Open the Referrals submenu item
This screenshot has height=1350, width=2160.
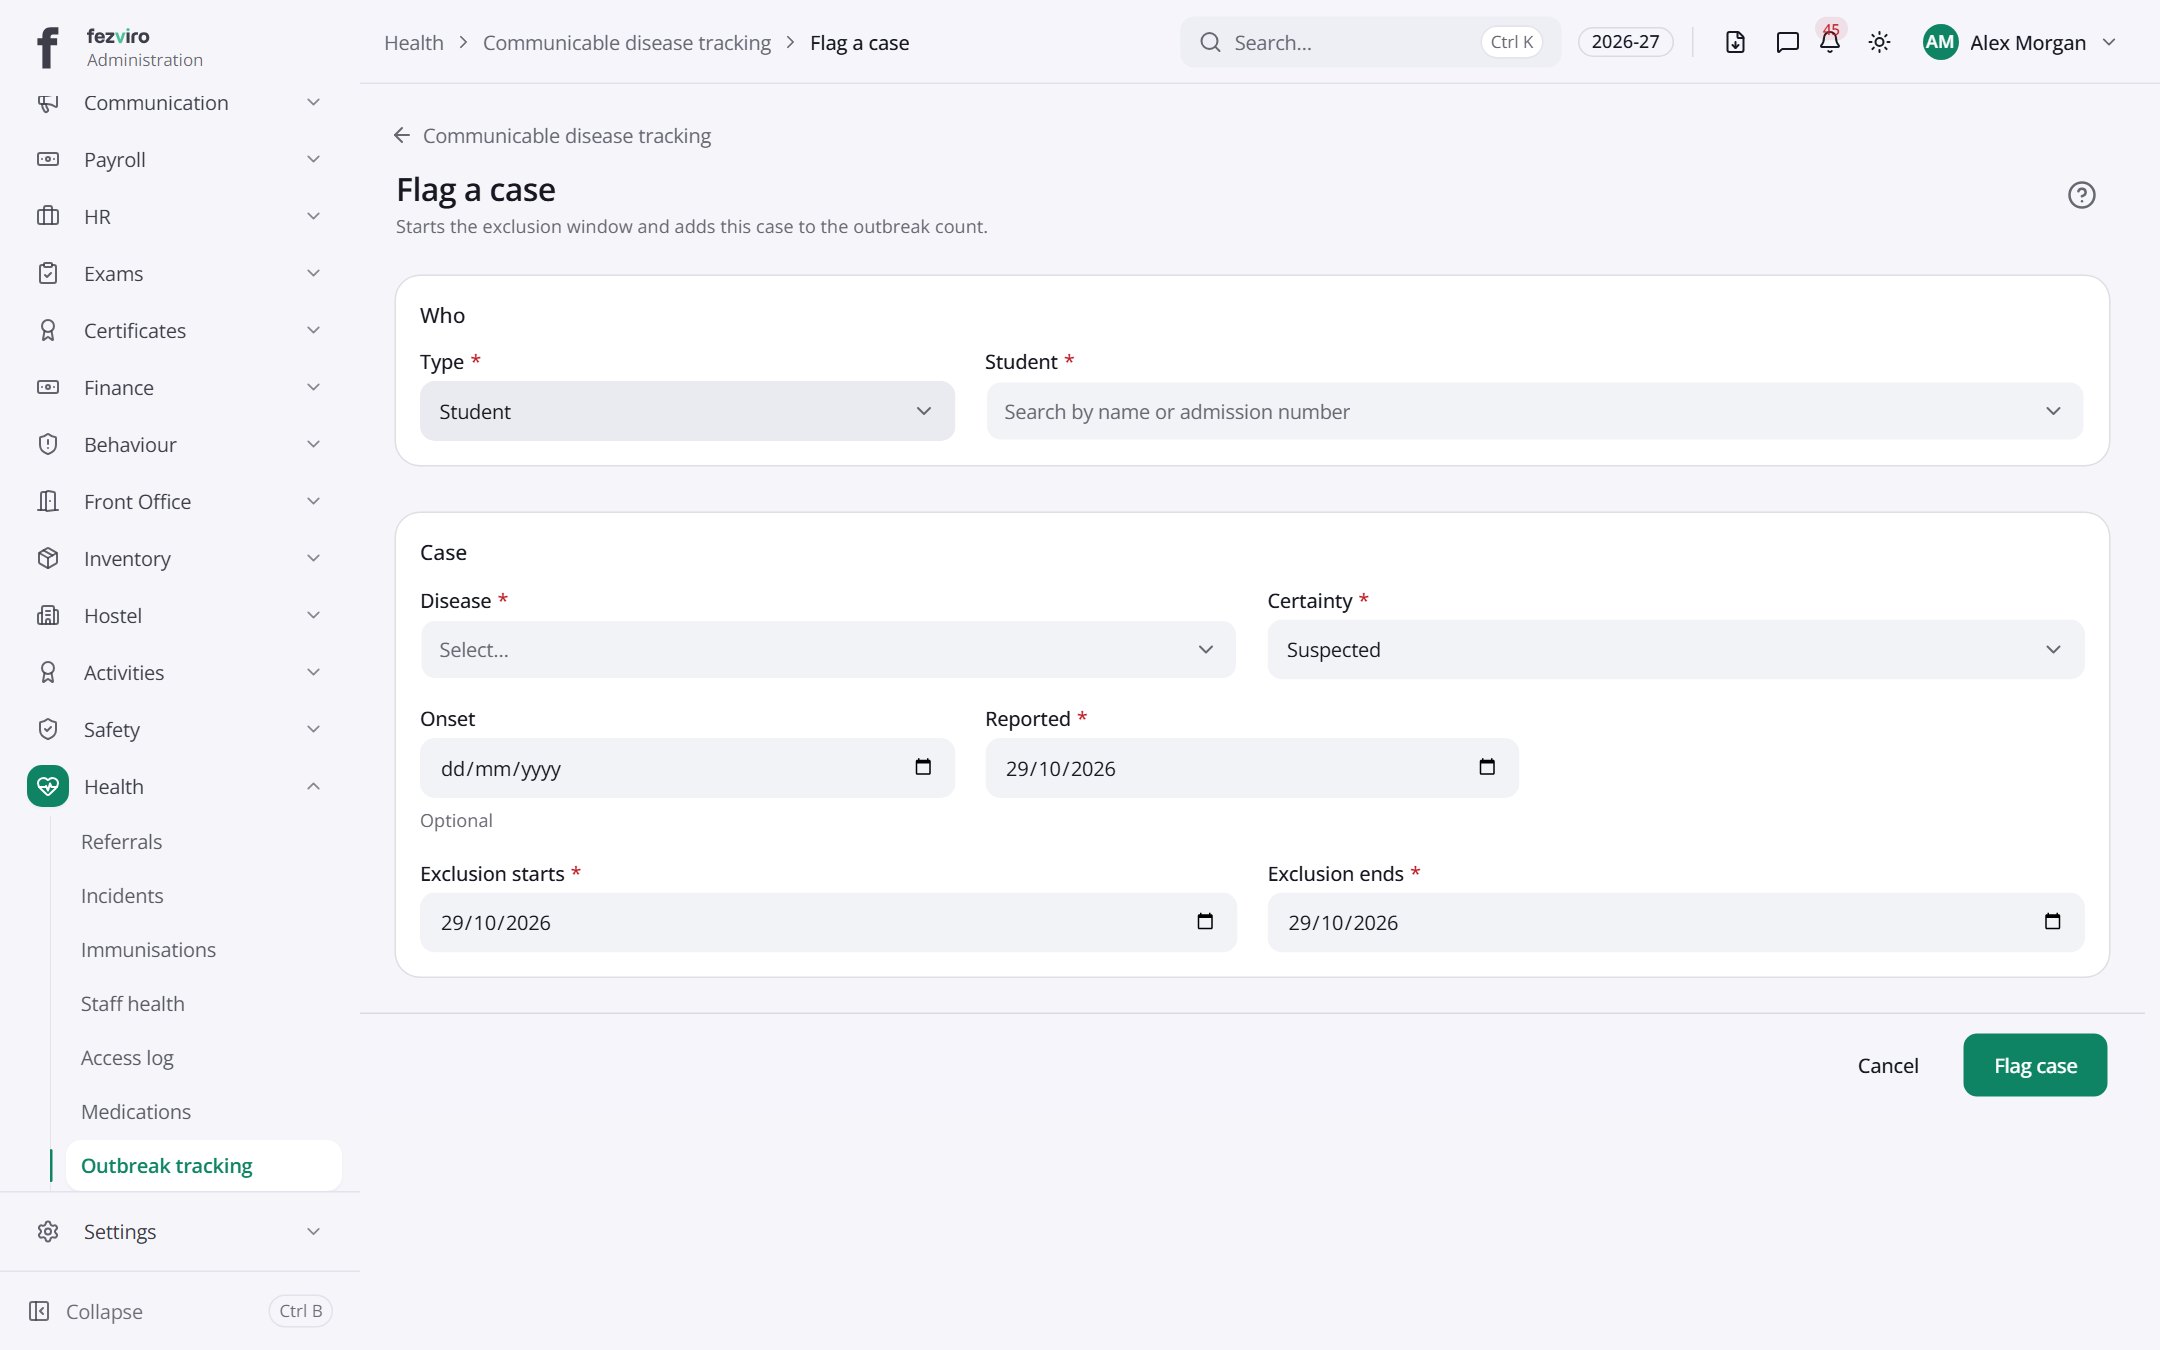121,841
